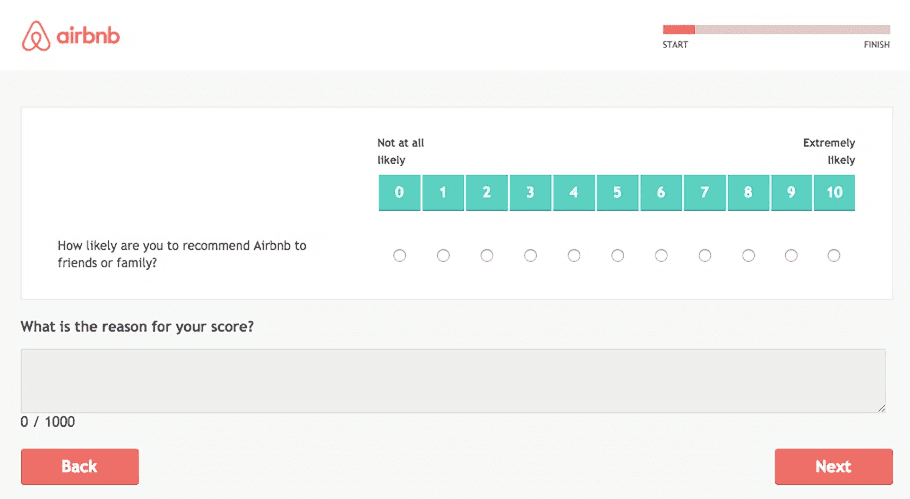Select the radio button for score 4

[x=574, y=255]
